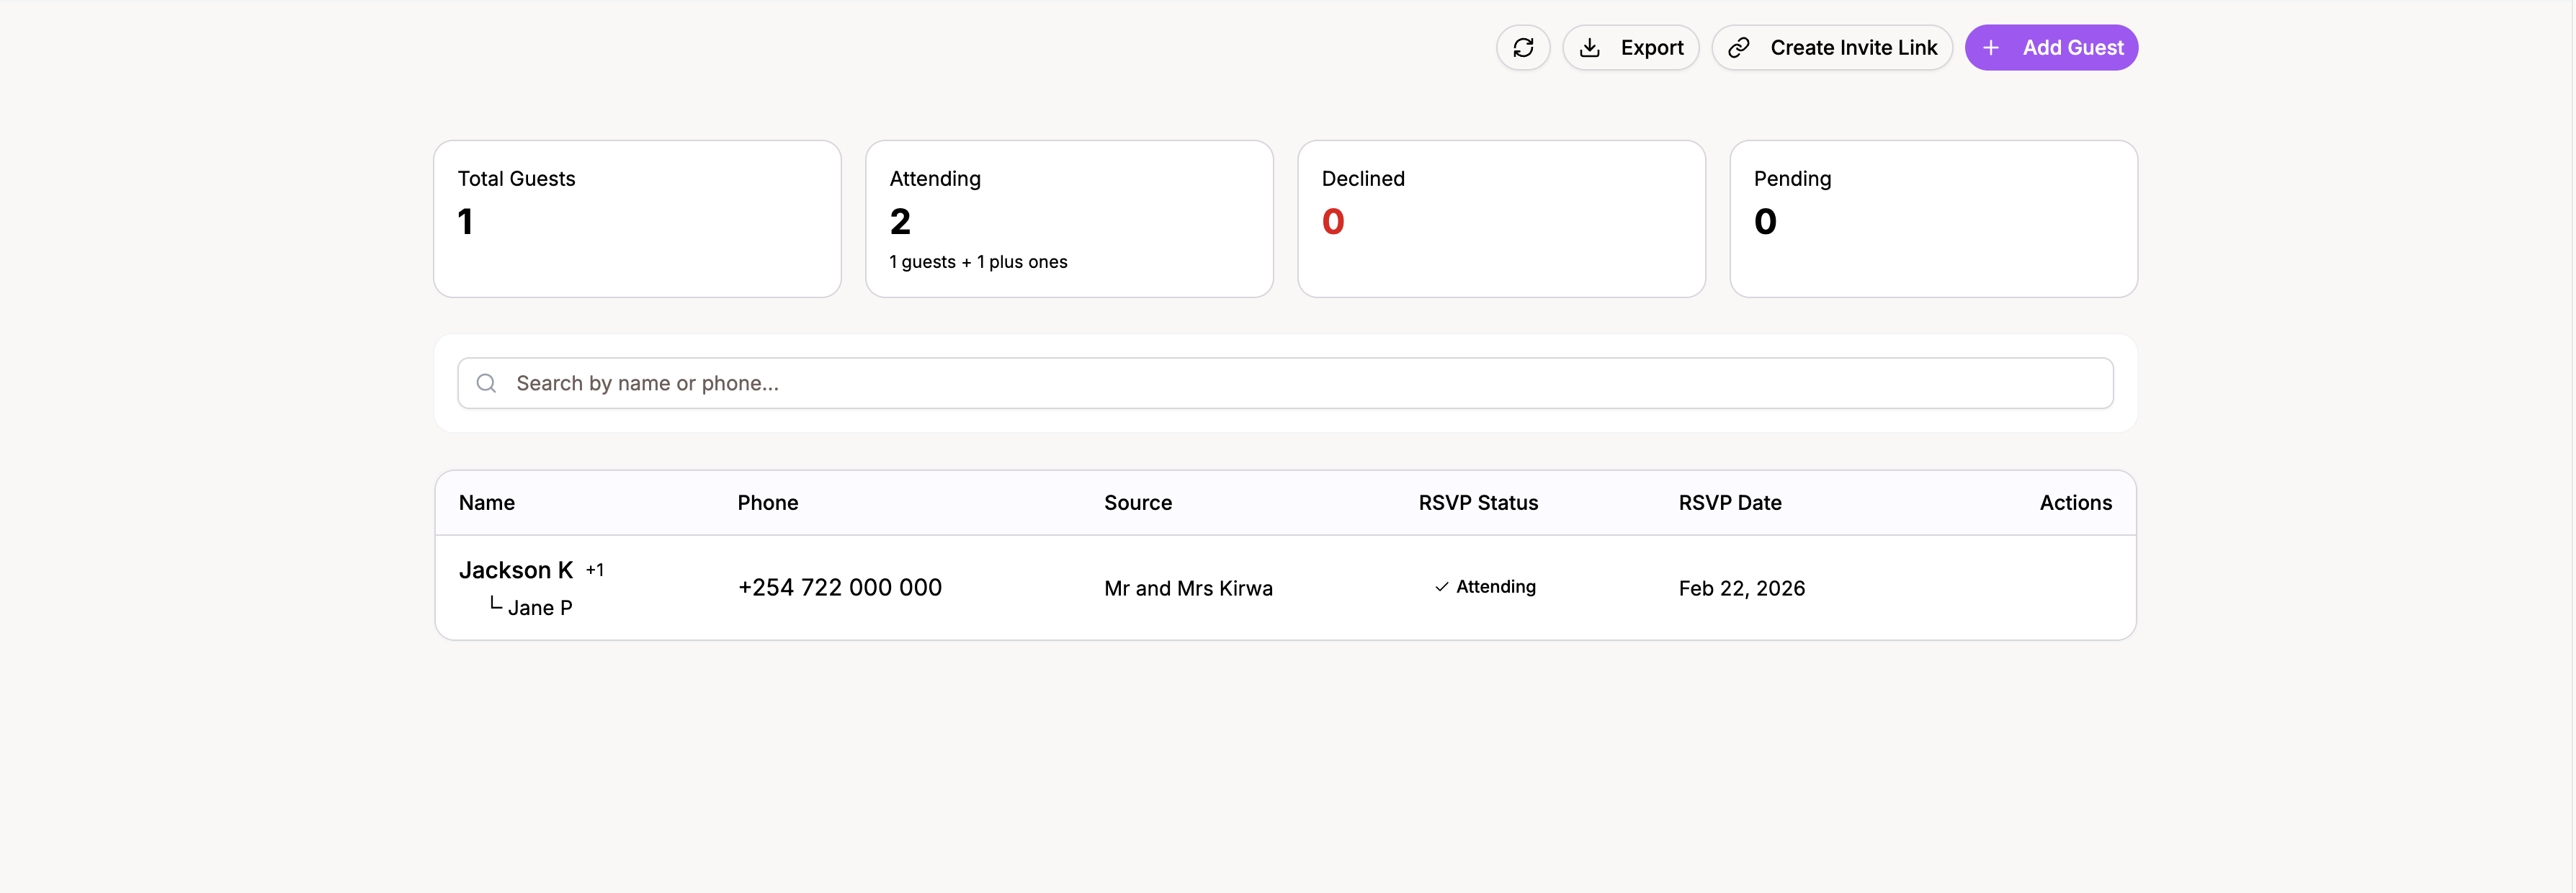Click the plus icon on Add Guest button
2576x893 pixels.
tap(1991, 47)
